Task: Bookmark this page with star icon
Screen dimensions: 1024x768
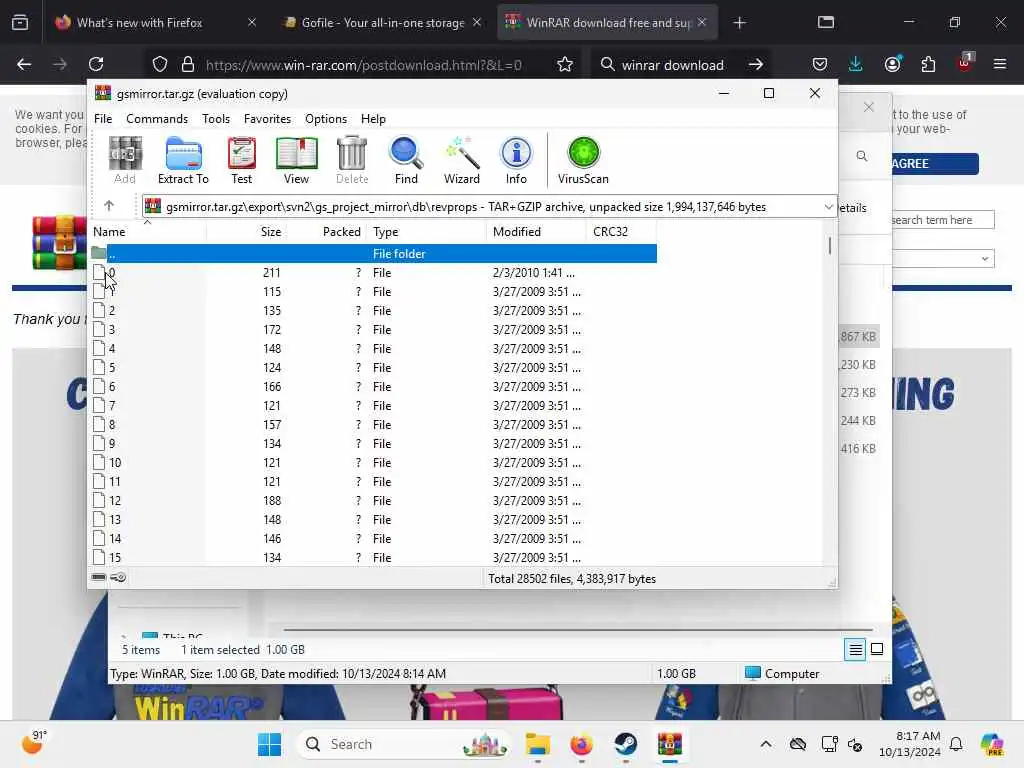Action: coord(565,64)
